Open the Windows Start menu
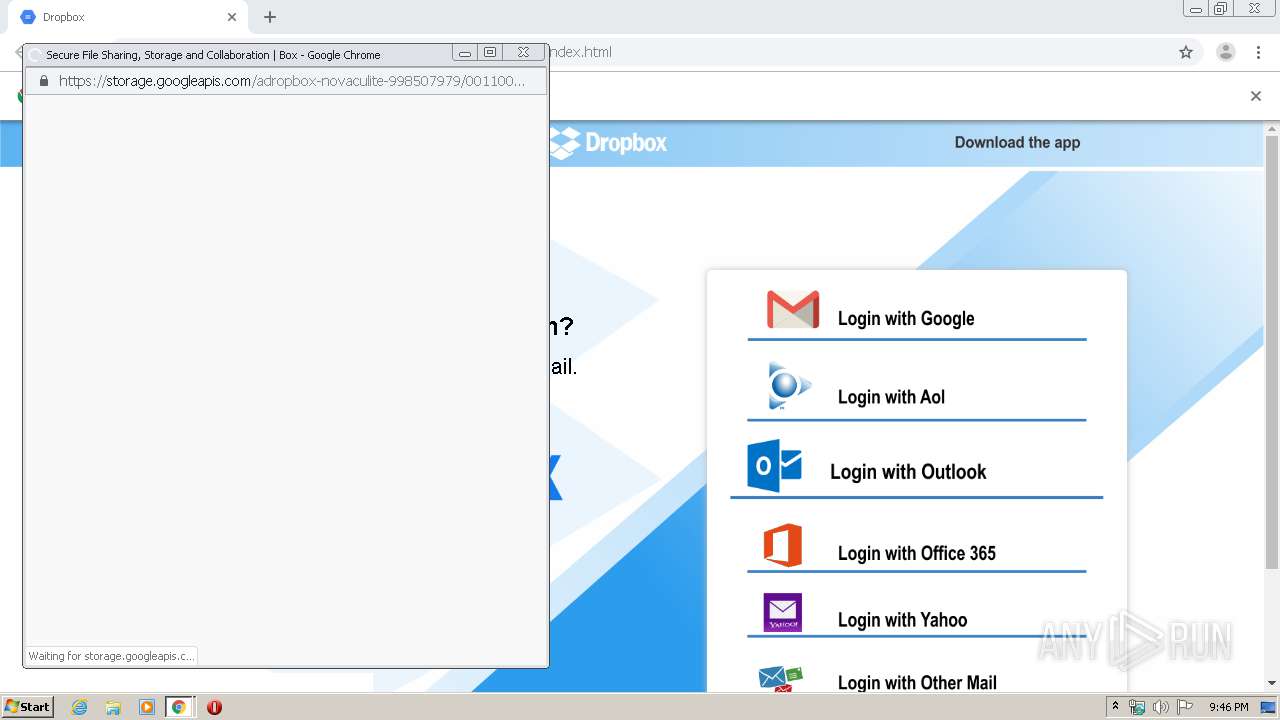Viewport: 1280px width, 720px height. [28, 706]
